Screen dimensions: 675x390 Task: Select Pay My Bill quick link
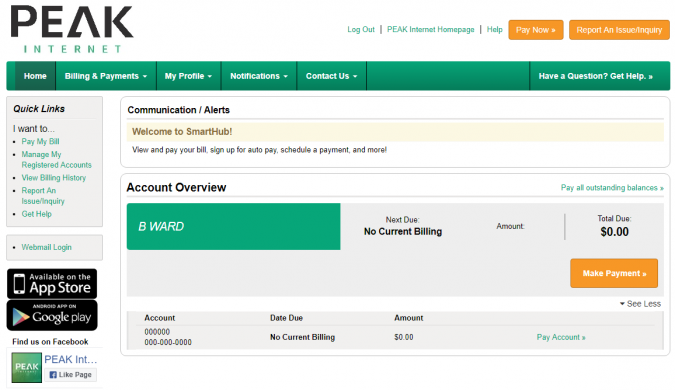click(40, 142)
